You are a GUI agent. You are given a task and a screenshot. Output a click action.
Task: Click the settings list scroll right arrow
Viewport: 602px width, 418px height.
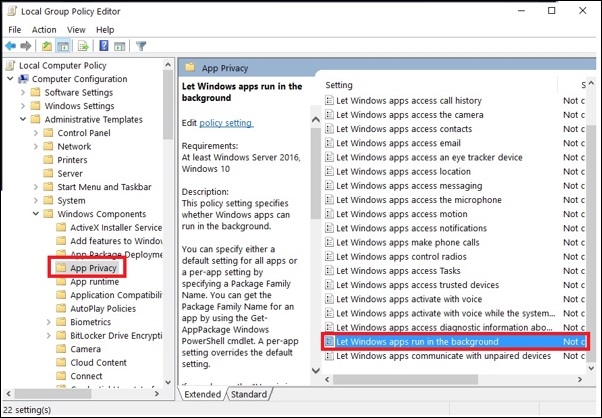(580, 379)
